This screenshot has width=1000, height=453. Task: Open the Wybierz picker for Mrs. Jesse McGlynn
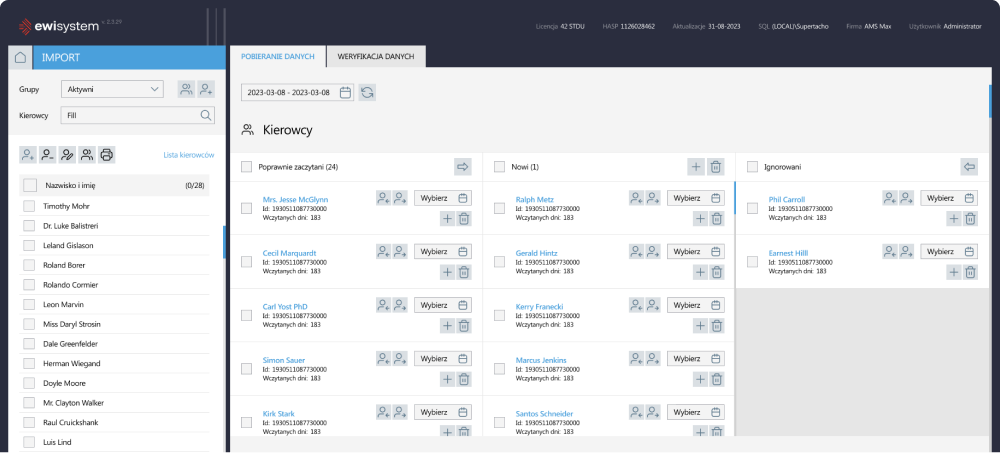pos(442,198)
